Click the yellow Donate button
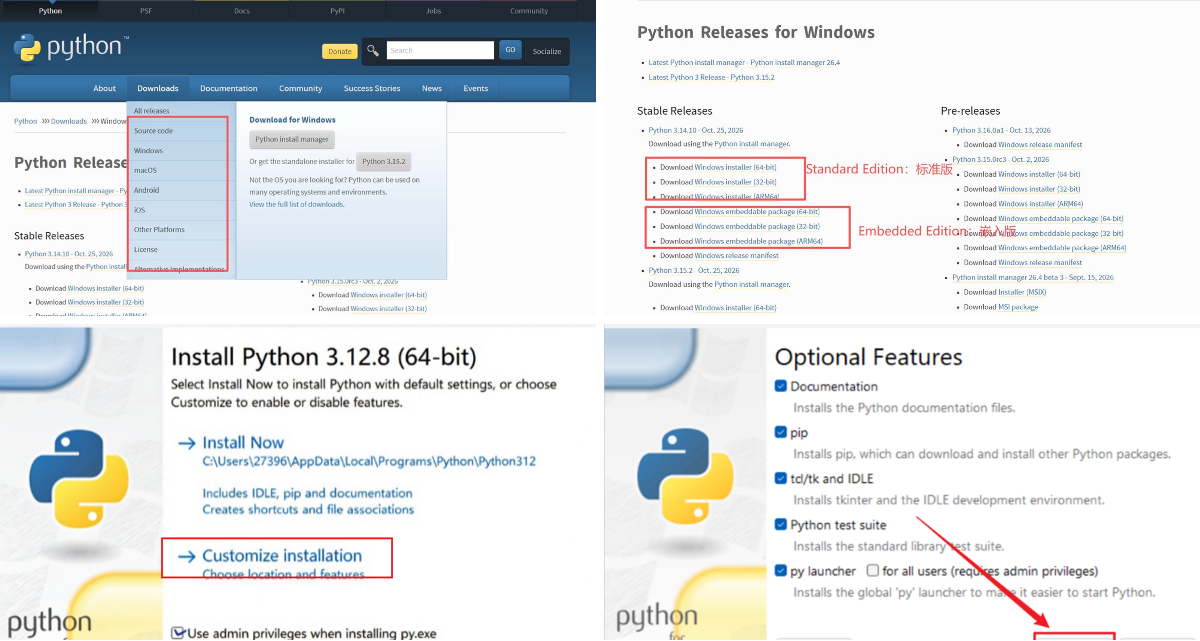This screenshot has height=641, width=1200. (x=340, y=51)
